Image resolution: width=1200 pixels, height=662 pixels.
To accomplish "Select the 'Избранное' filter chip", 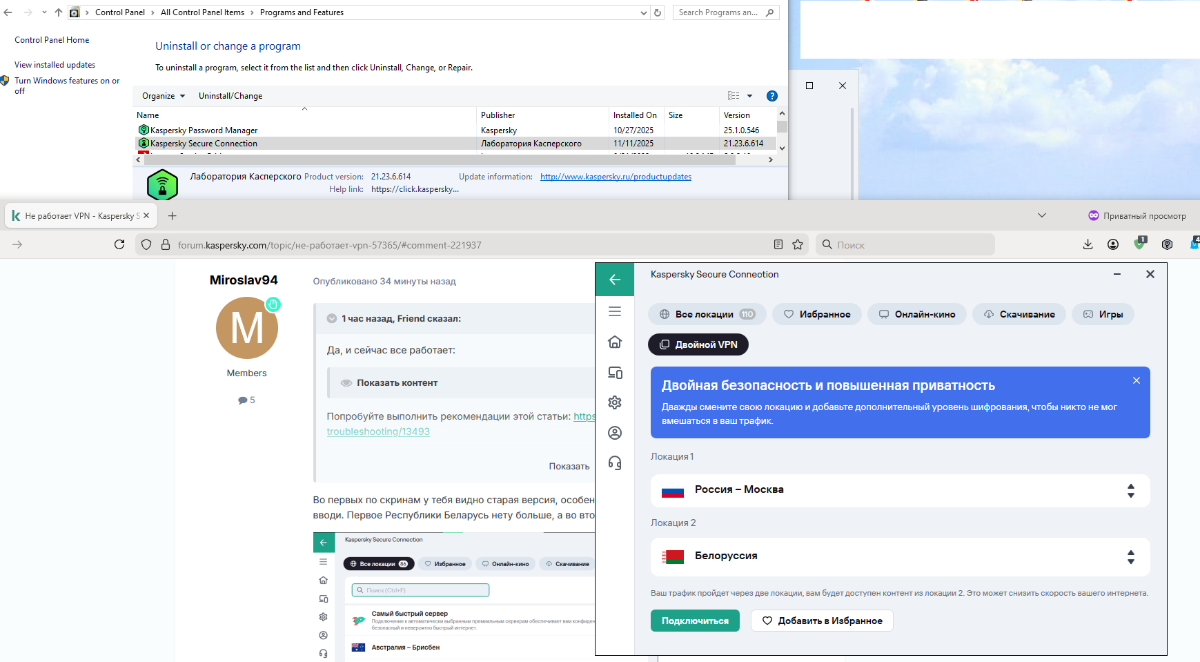I will (x=817, y=314).
